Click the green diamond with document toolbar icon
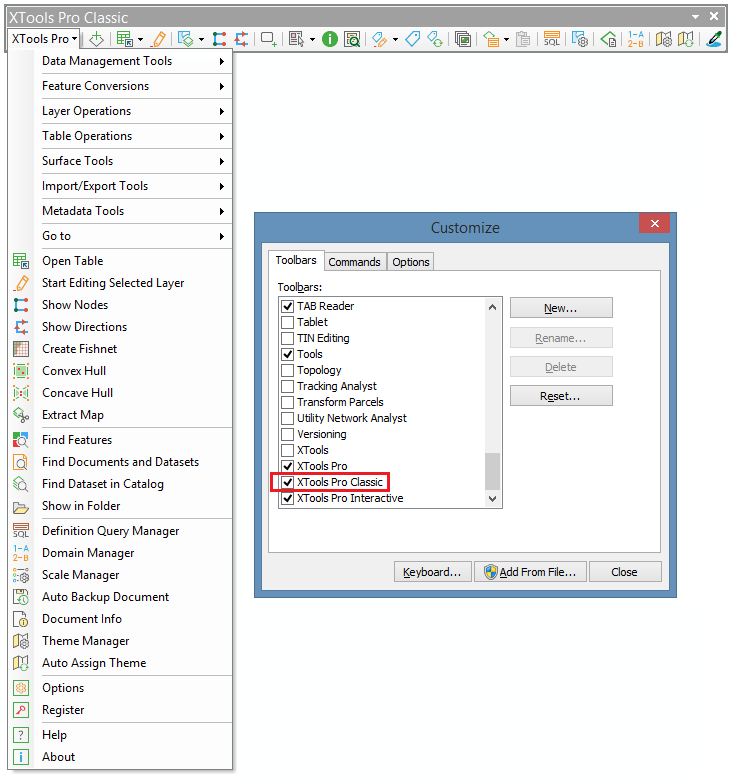The height and width of the screenshot is (775, 748). [608, 39]
